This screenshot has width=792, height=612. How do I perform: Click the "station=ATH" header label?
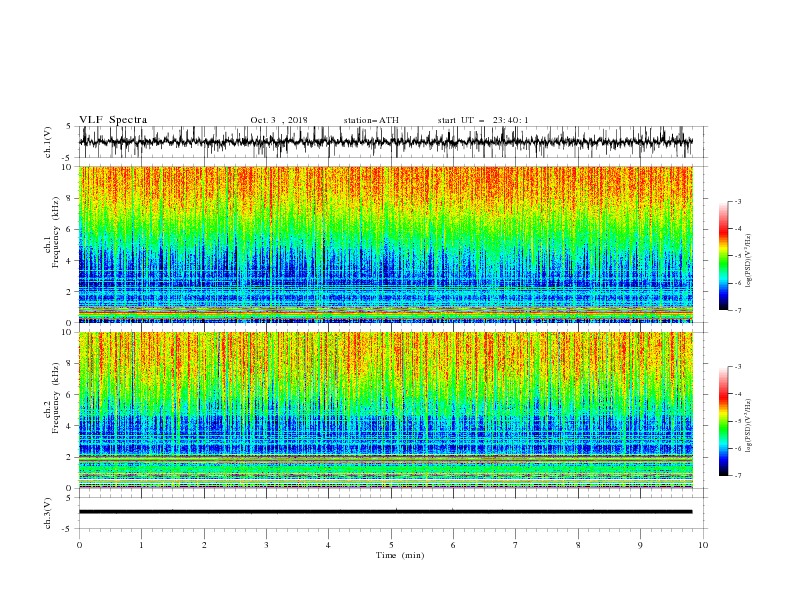[371, 120]
